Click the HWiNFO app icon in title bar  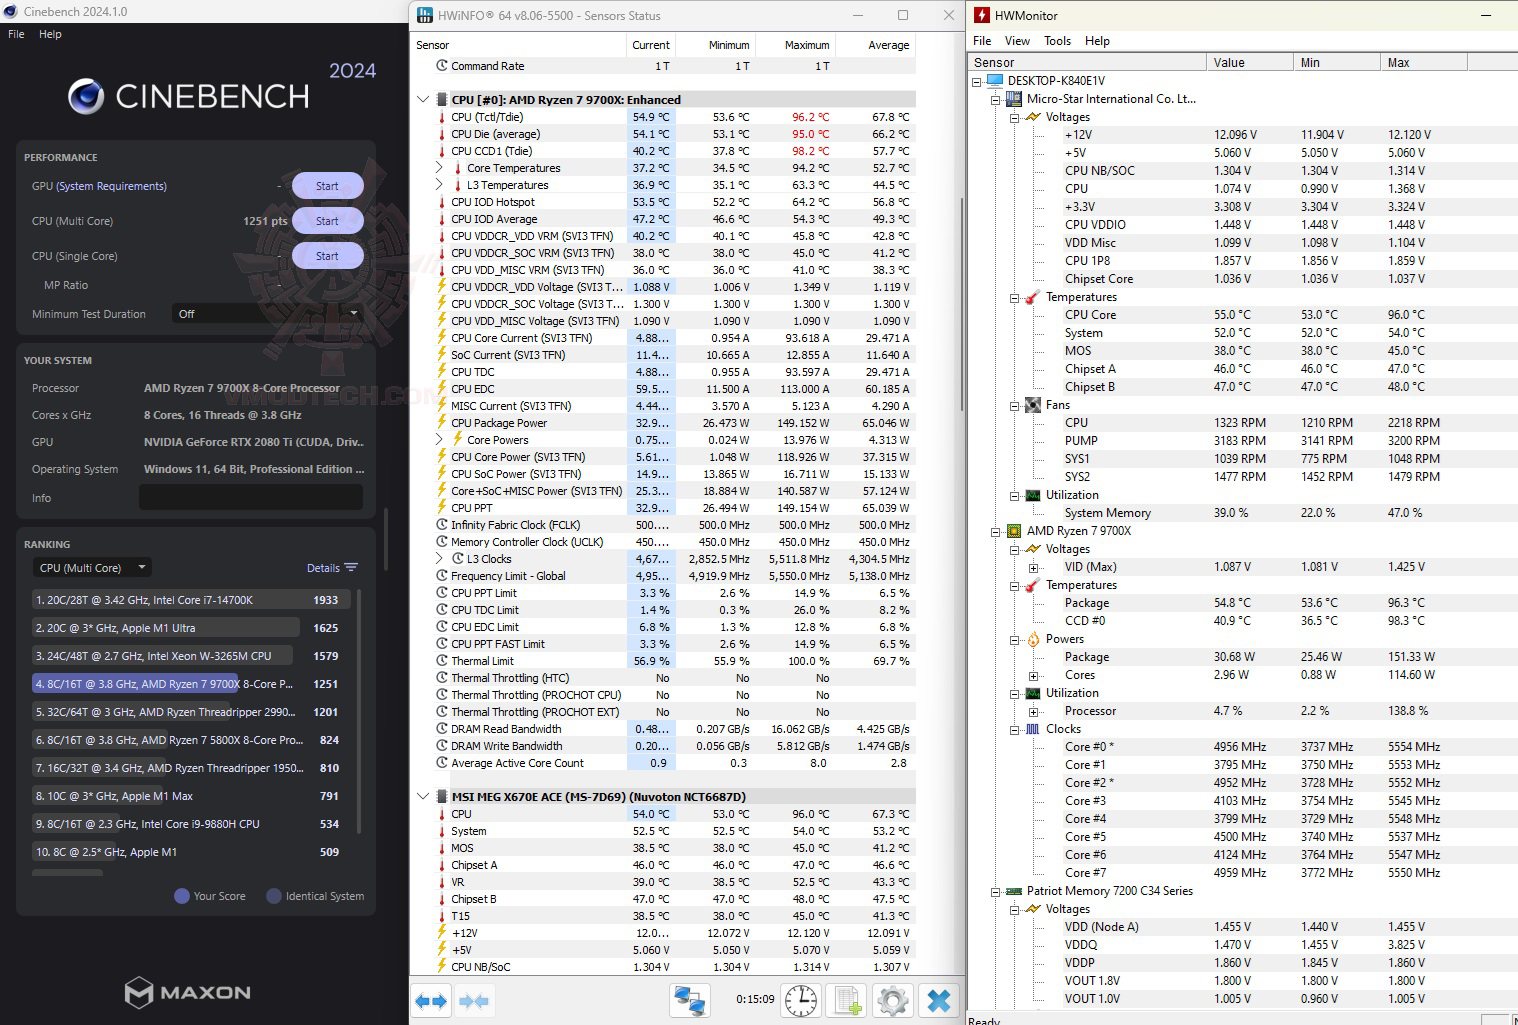pos(425,15)
